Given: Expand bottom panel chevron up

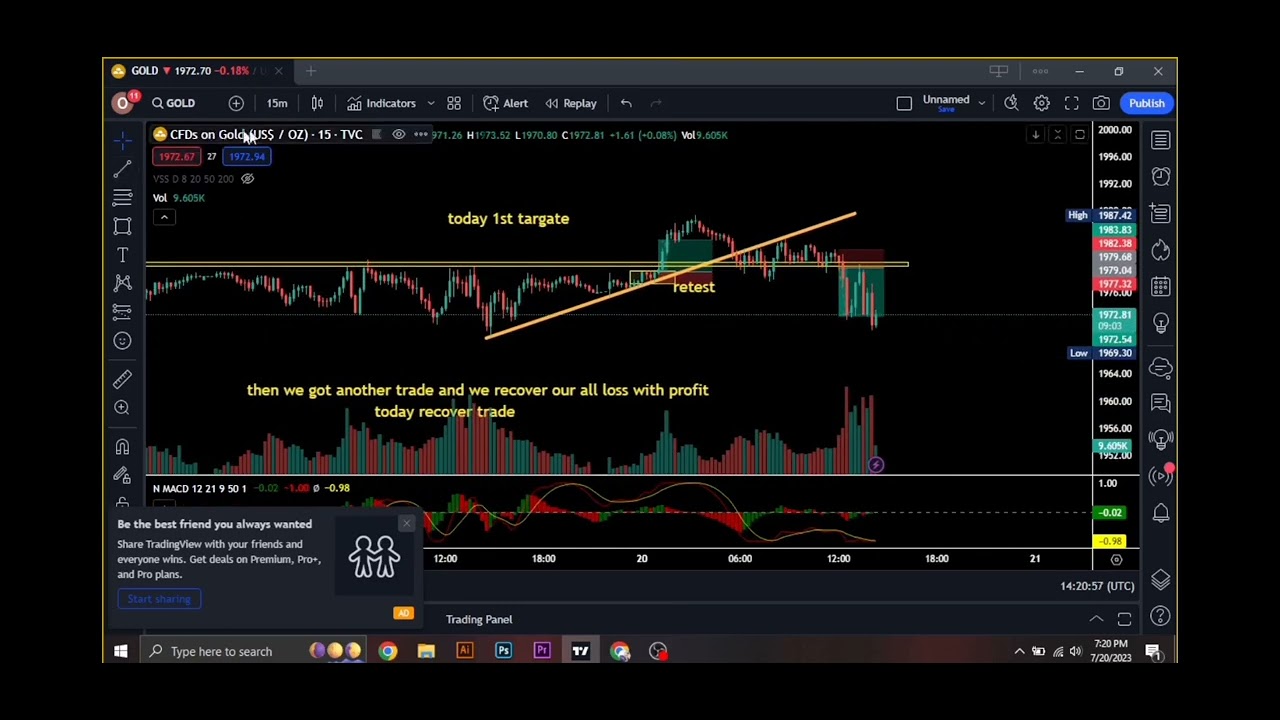Looking at the screenshot, I should (1096, 619).
